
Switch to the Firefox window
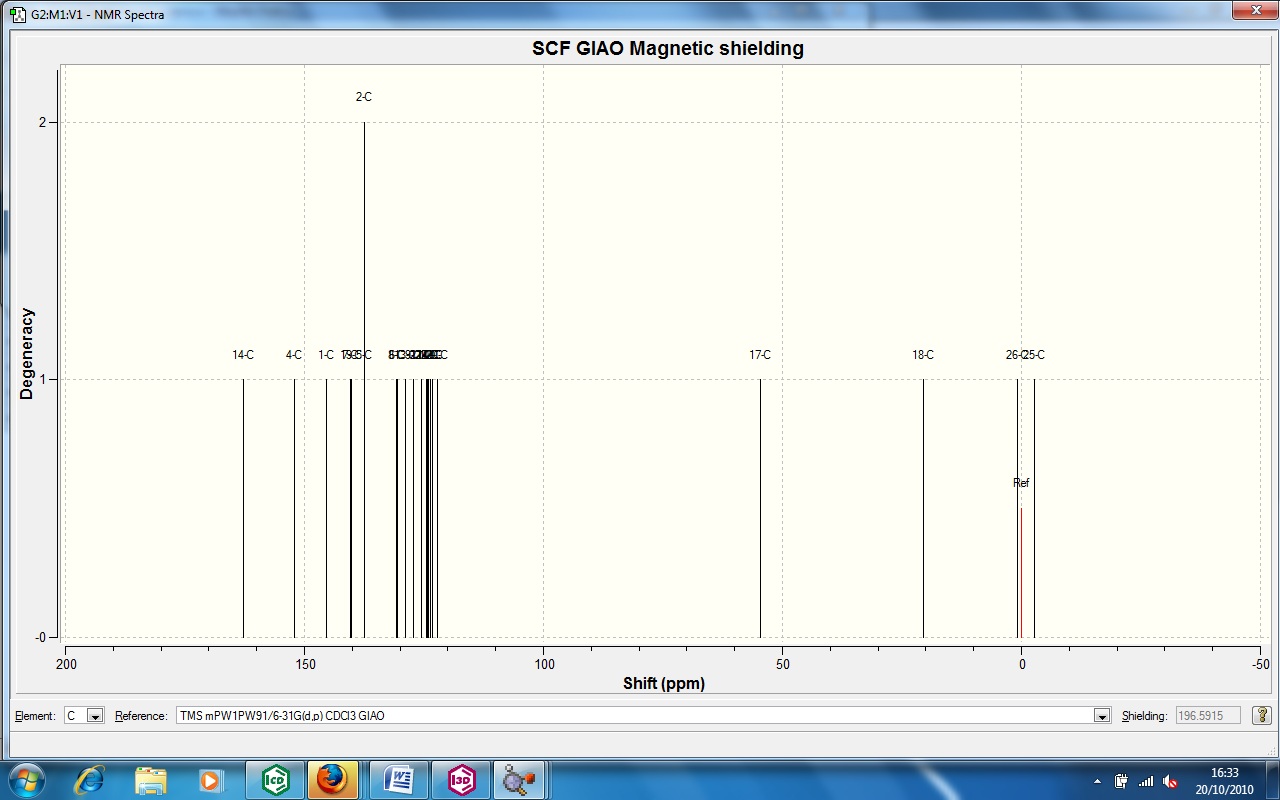pyautogui.click(x=335, y=780)
